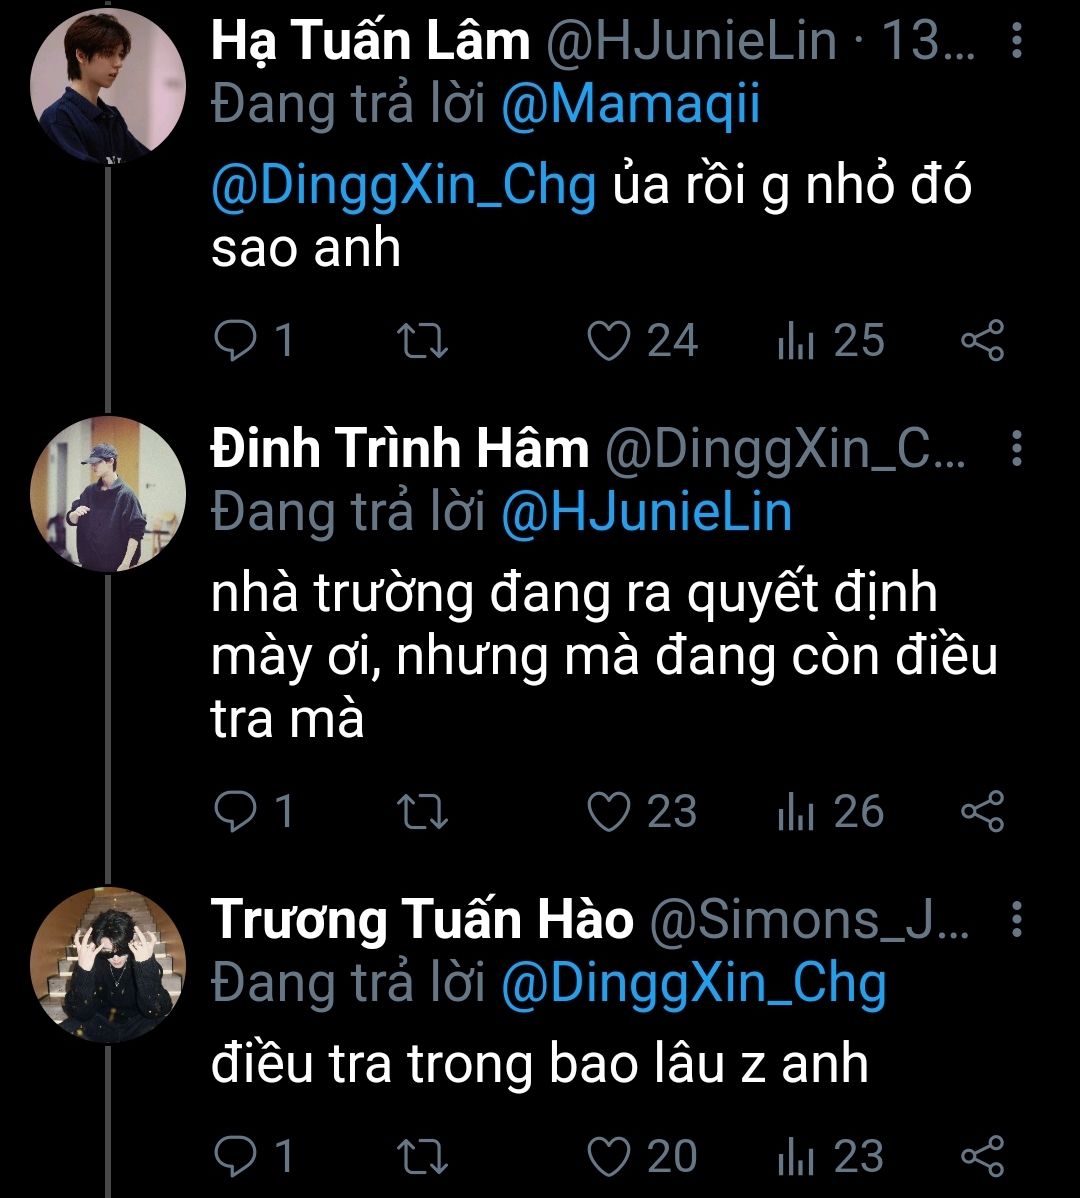Screen dimensions: 1080x1198
Task: Reply to Đinh Trình Hâm's tweet
Action: [236, 811]
